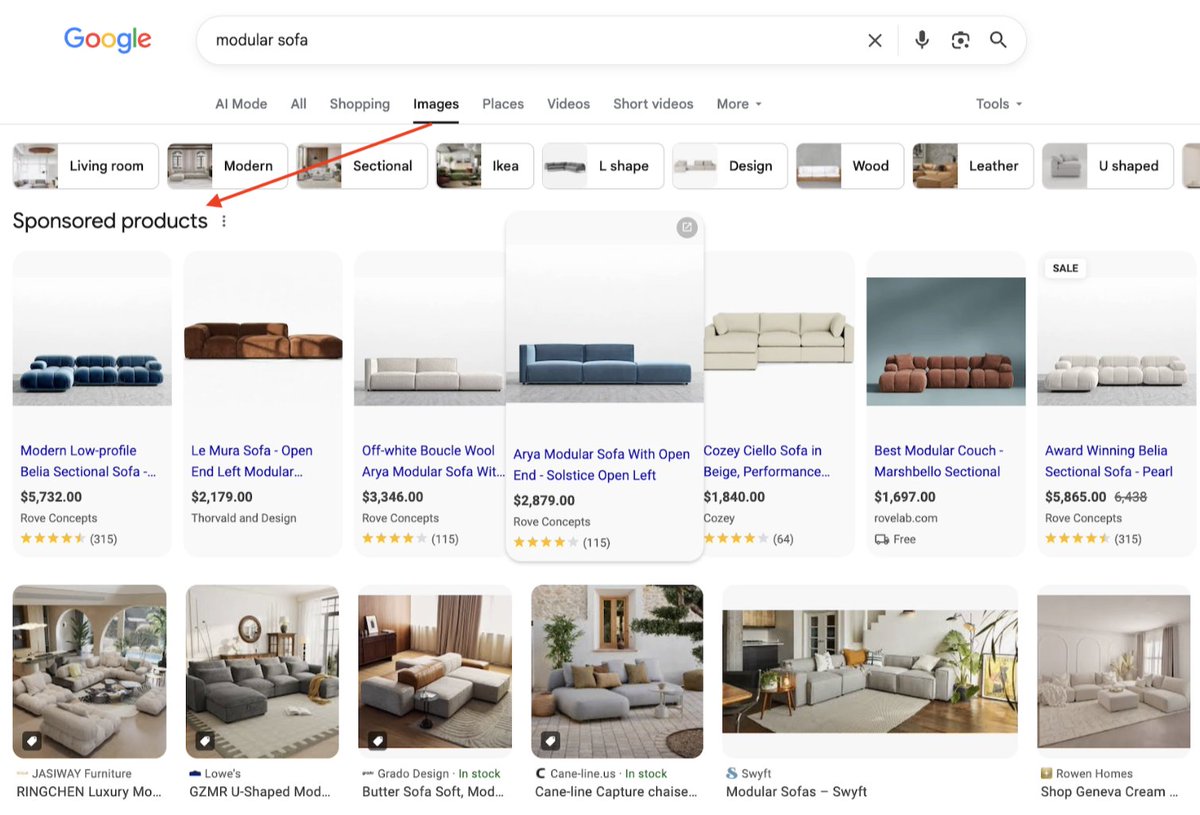Click Lowe's favicon icon

click(195, 773)
